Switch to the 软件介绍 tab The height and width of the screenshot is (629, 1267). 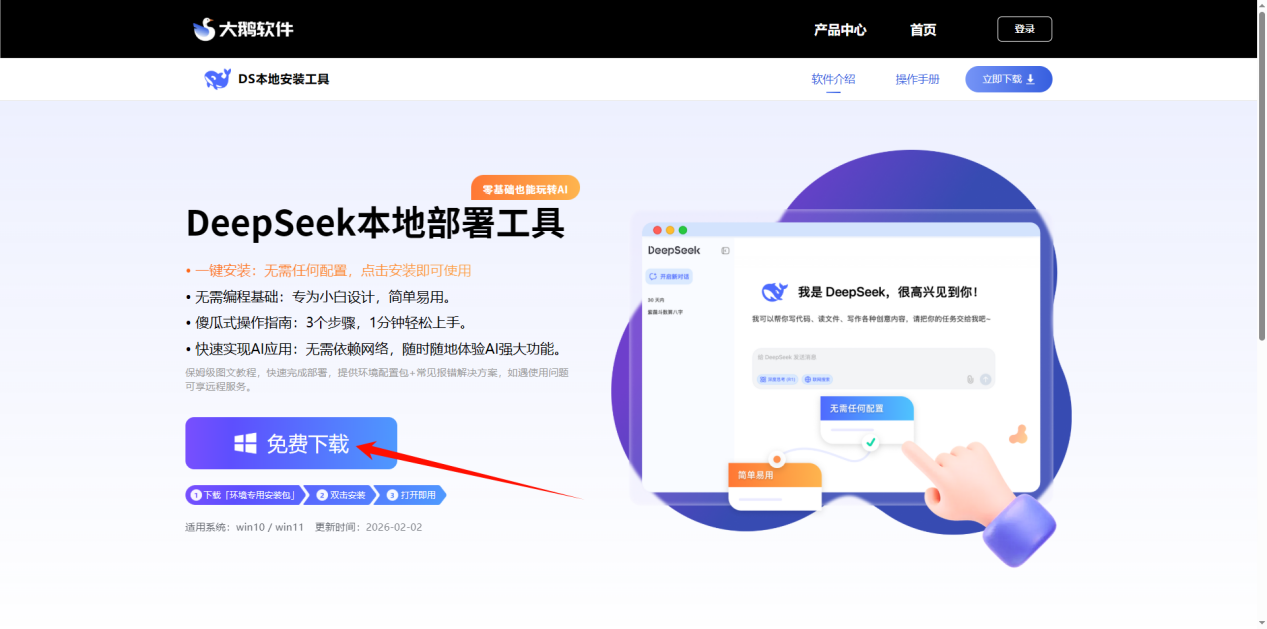point(833,79)
